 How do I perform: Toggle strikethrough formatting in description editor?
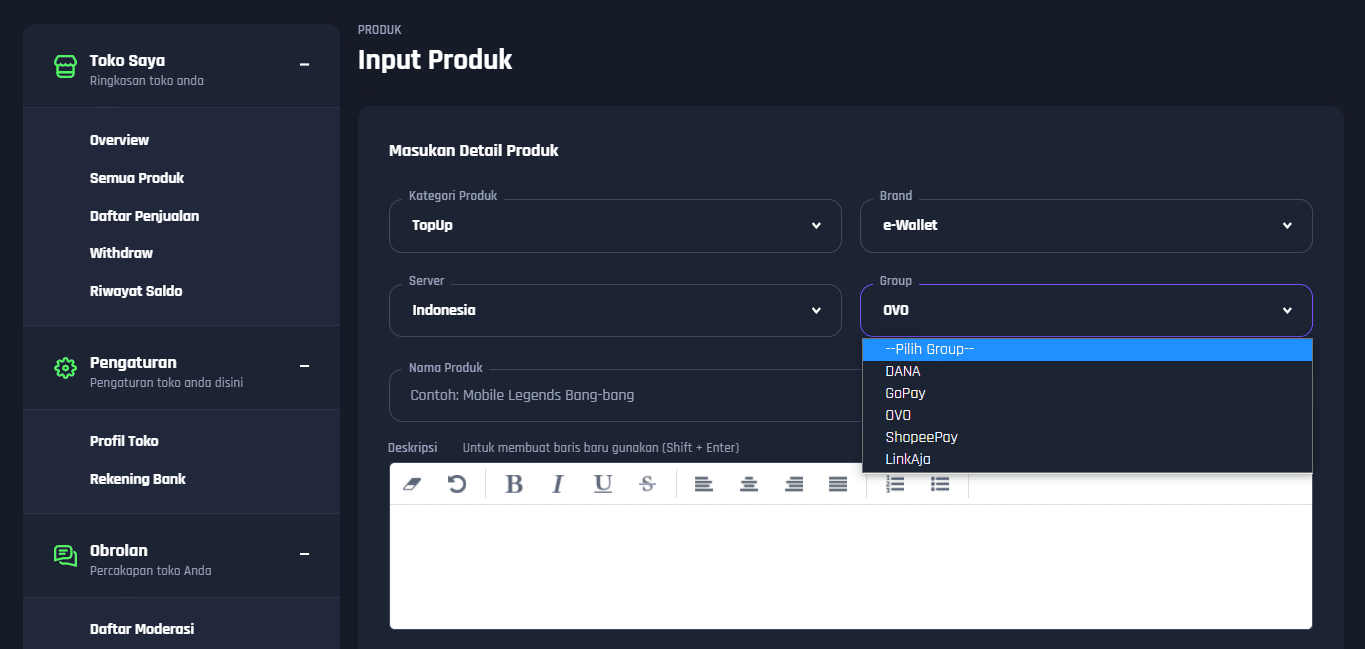coord(647,484)
